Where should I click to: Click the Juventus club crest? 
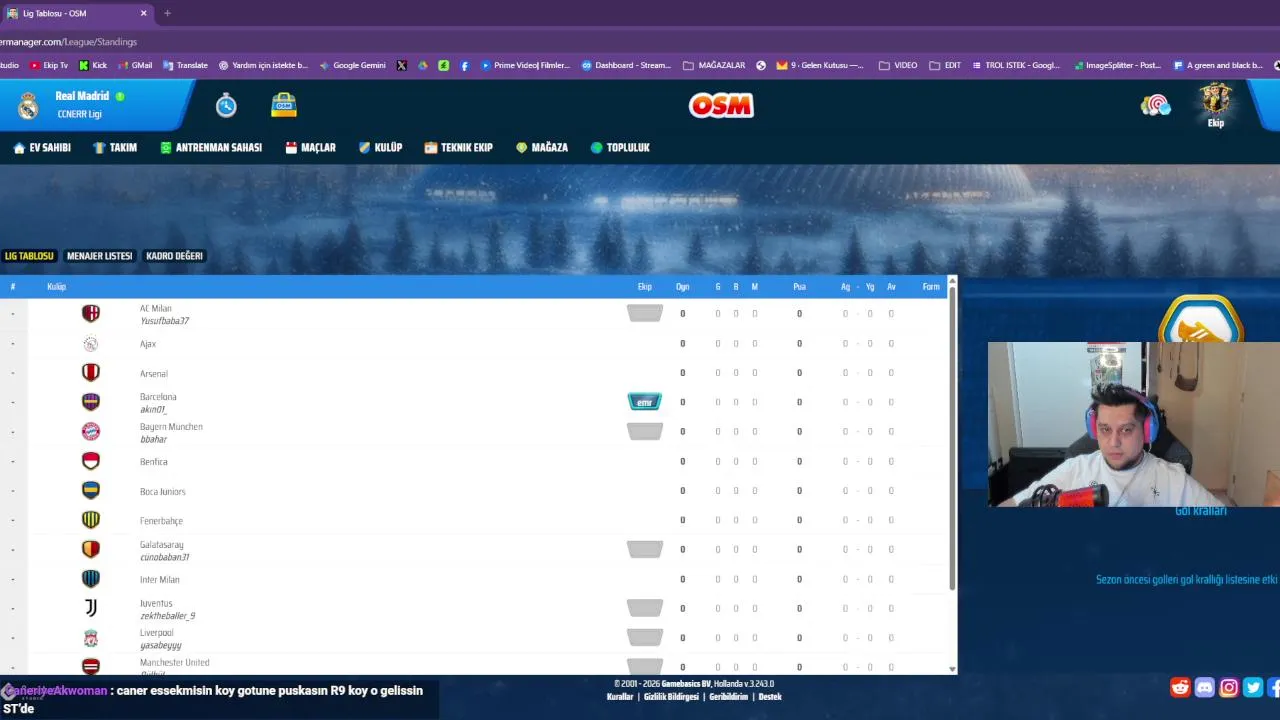coord(91,608)
